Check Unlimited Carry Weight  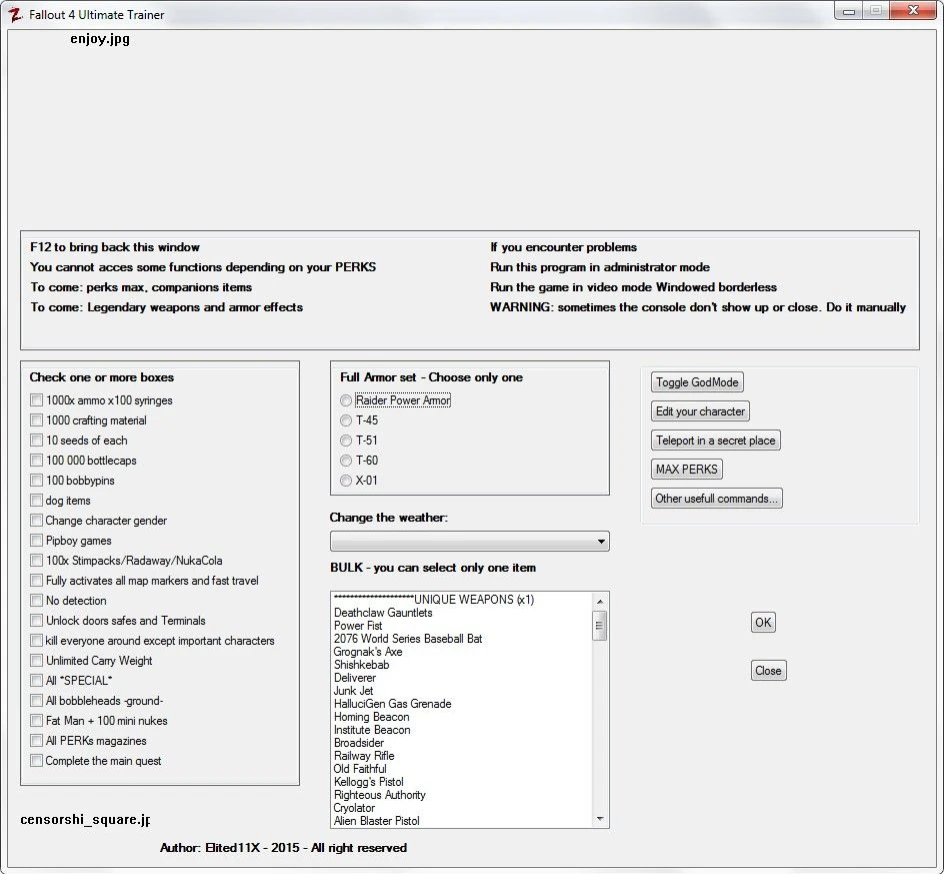coord(37,660)
